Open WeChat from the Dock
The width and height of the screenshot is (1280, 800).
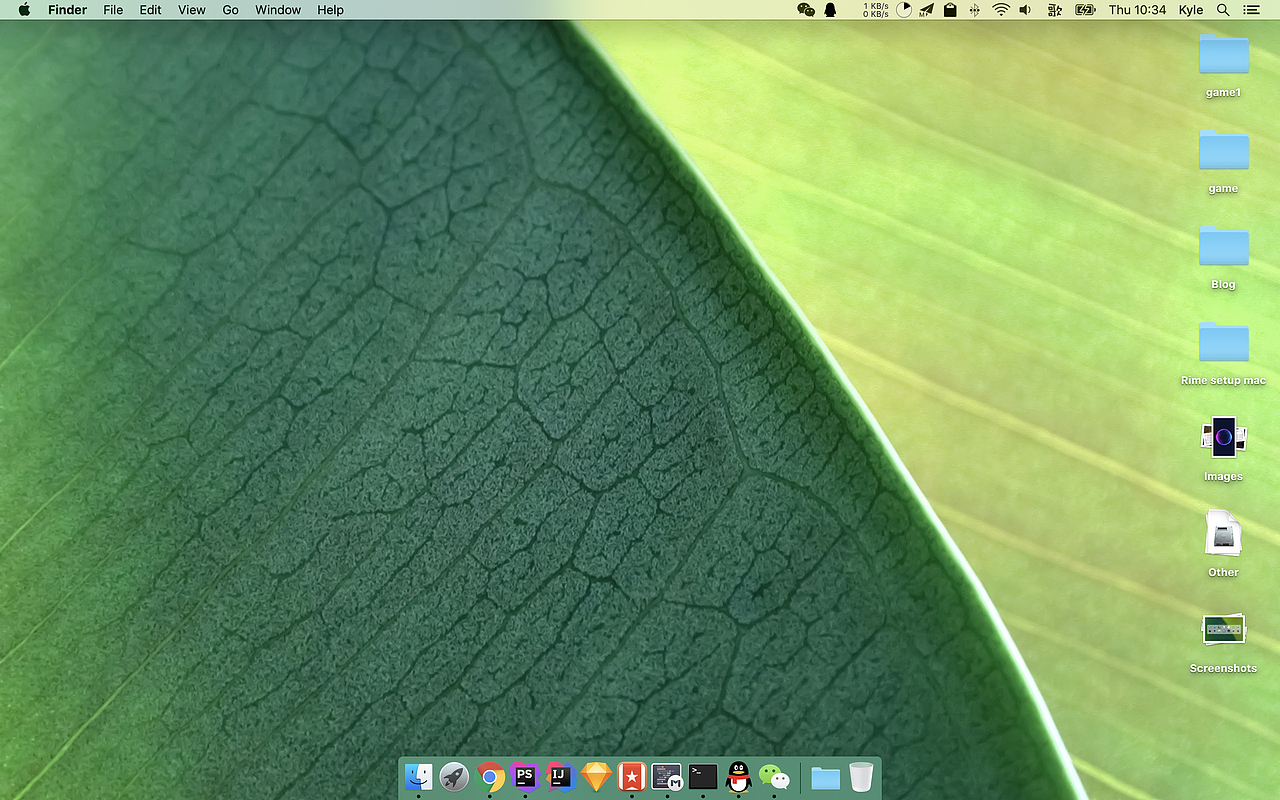pos(774,776)
